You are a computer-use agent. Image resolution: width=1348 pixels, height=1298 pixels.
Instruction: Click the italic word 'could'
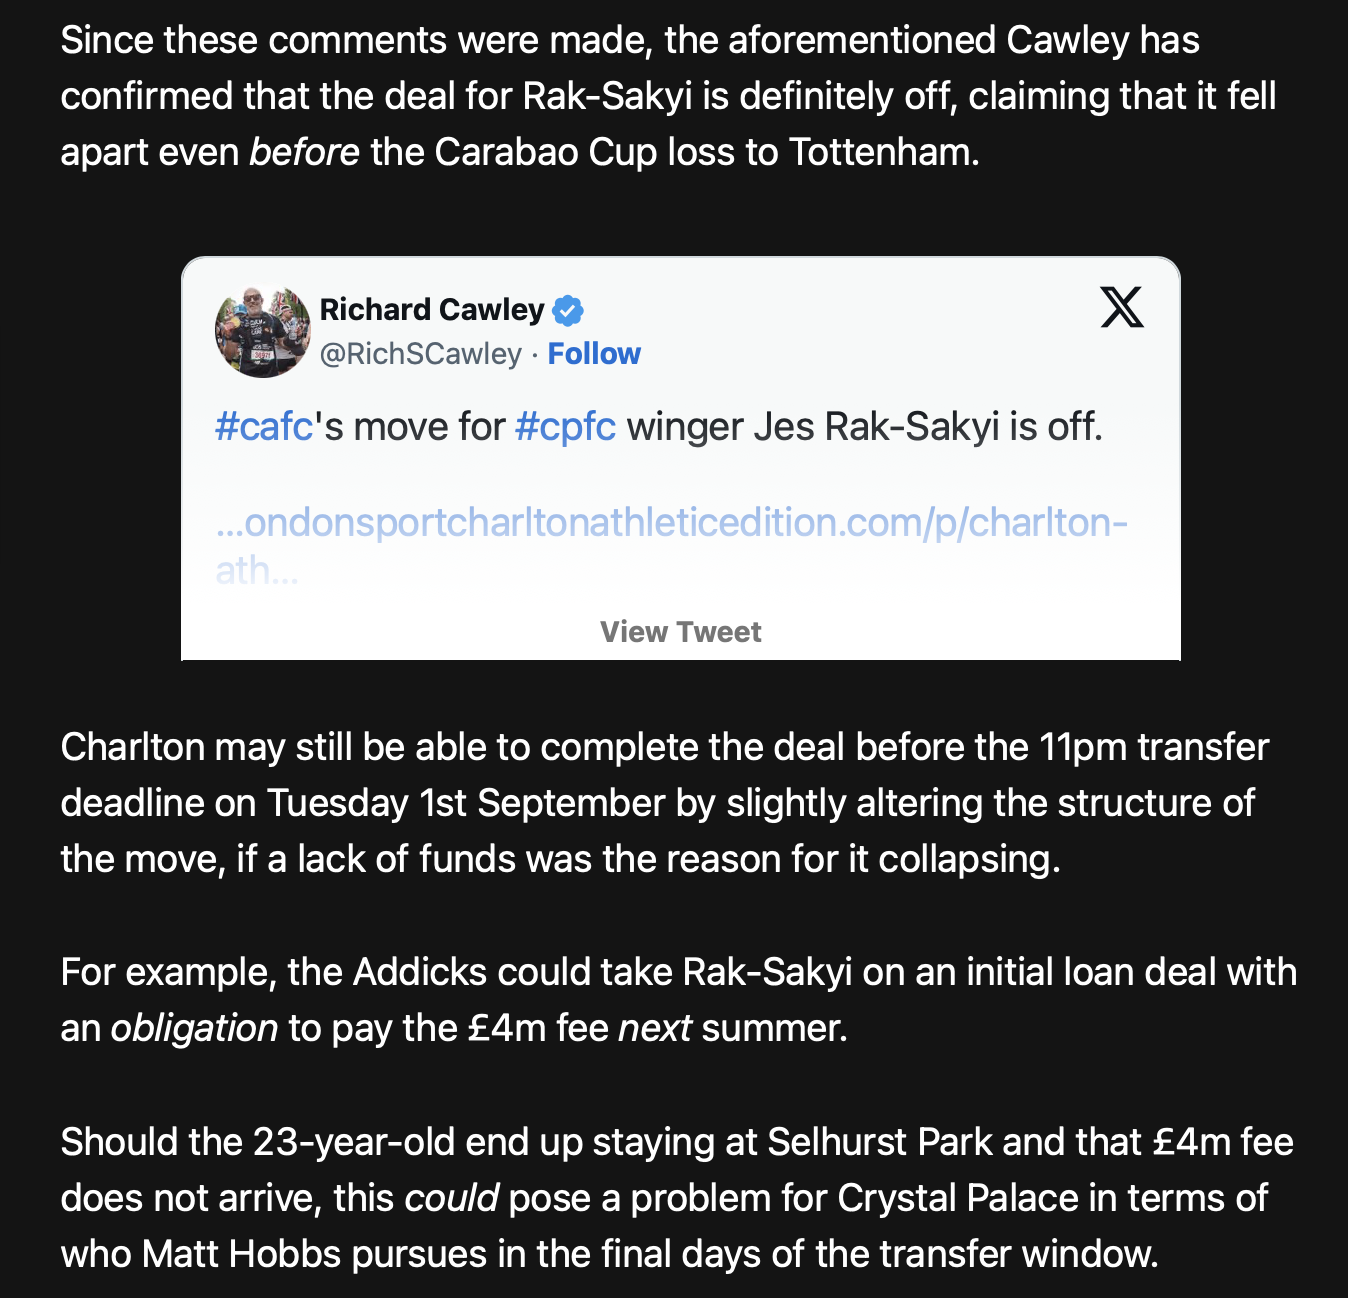coord(451,1198)
